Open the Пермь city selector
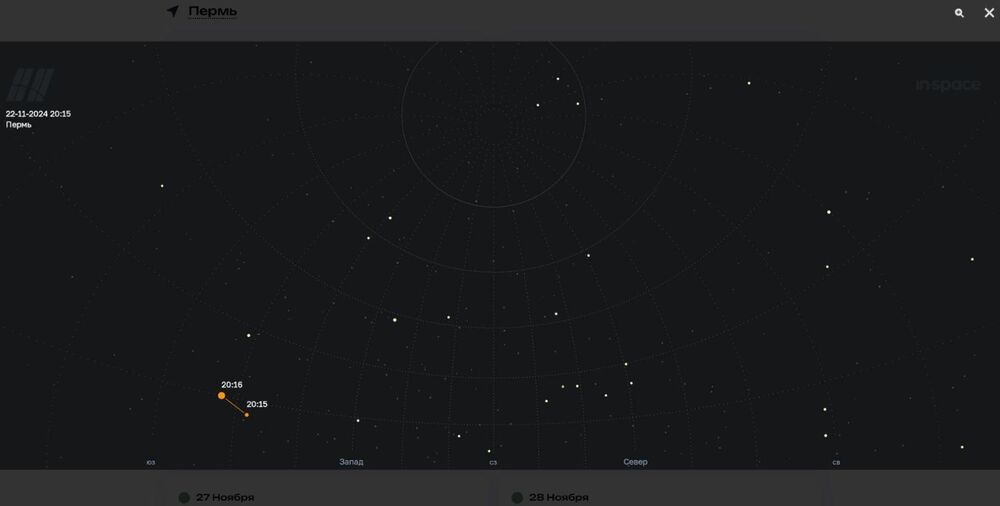This screenshot has width=1000, height=506. tap(212, 11)
